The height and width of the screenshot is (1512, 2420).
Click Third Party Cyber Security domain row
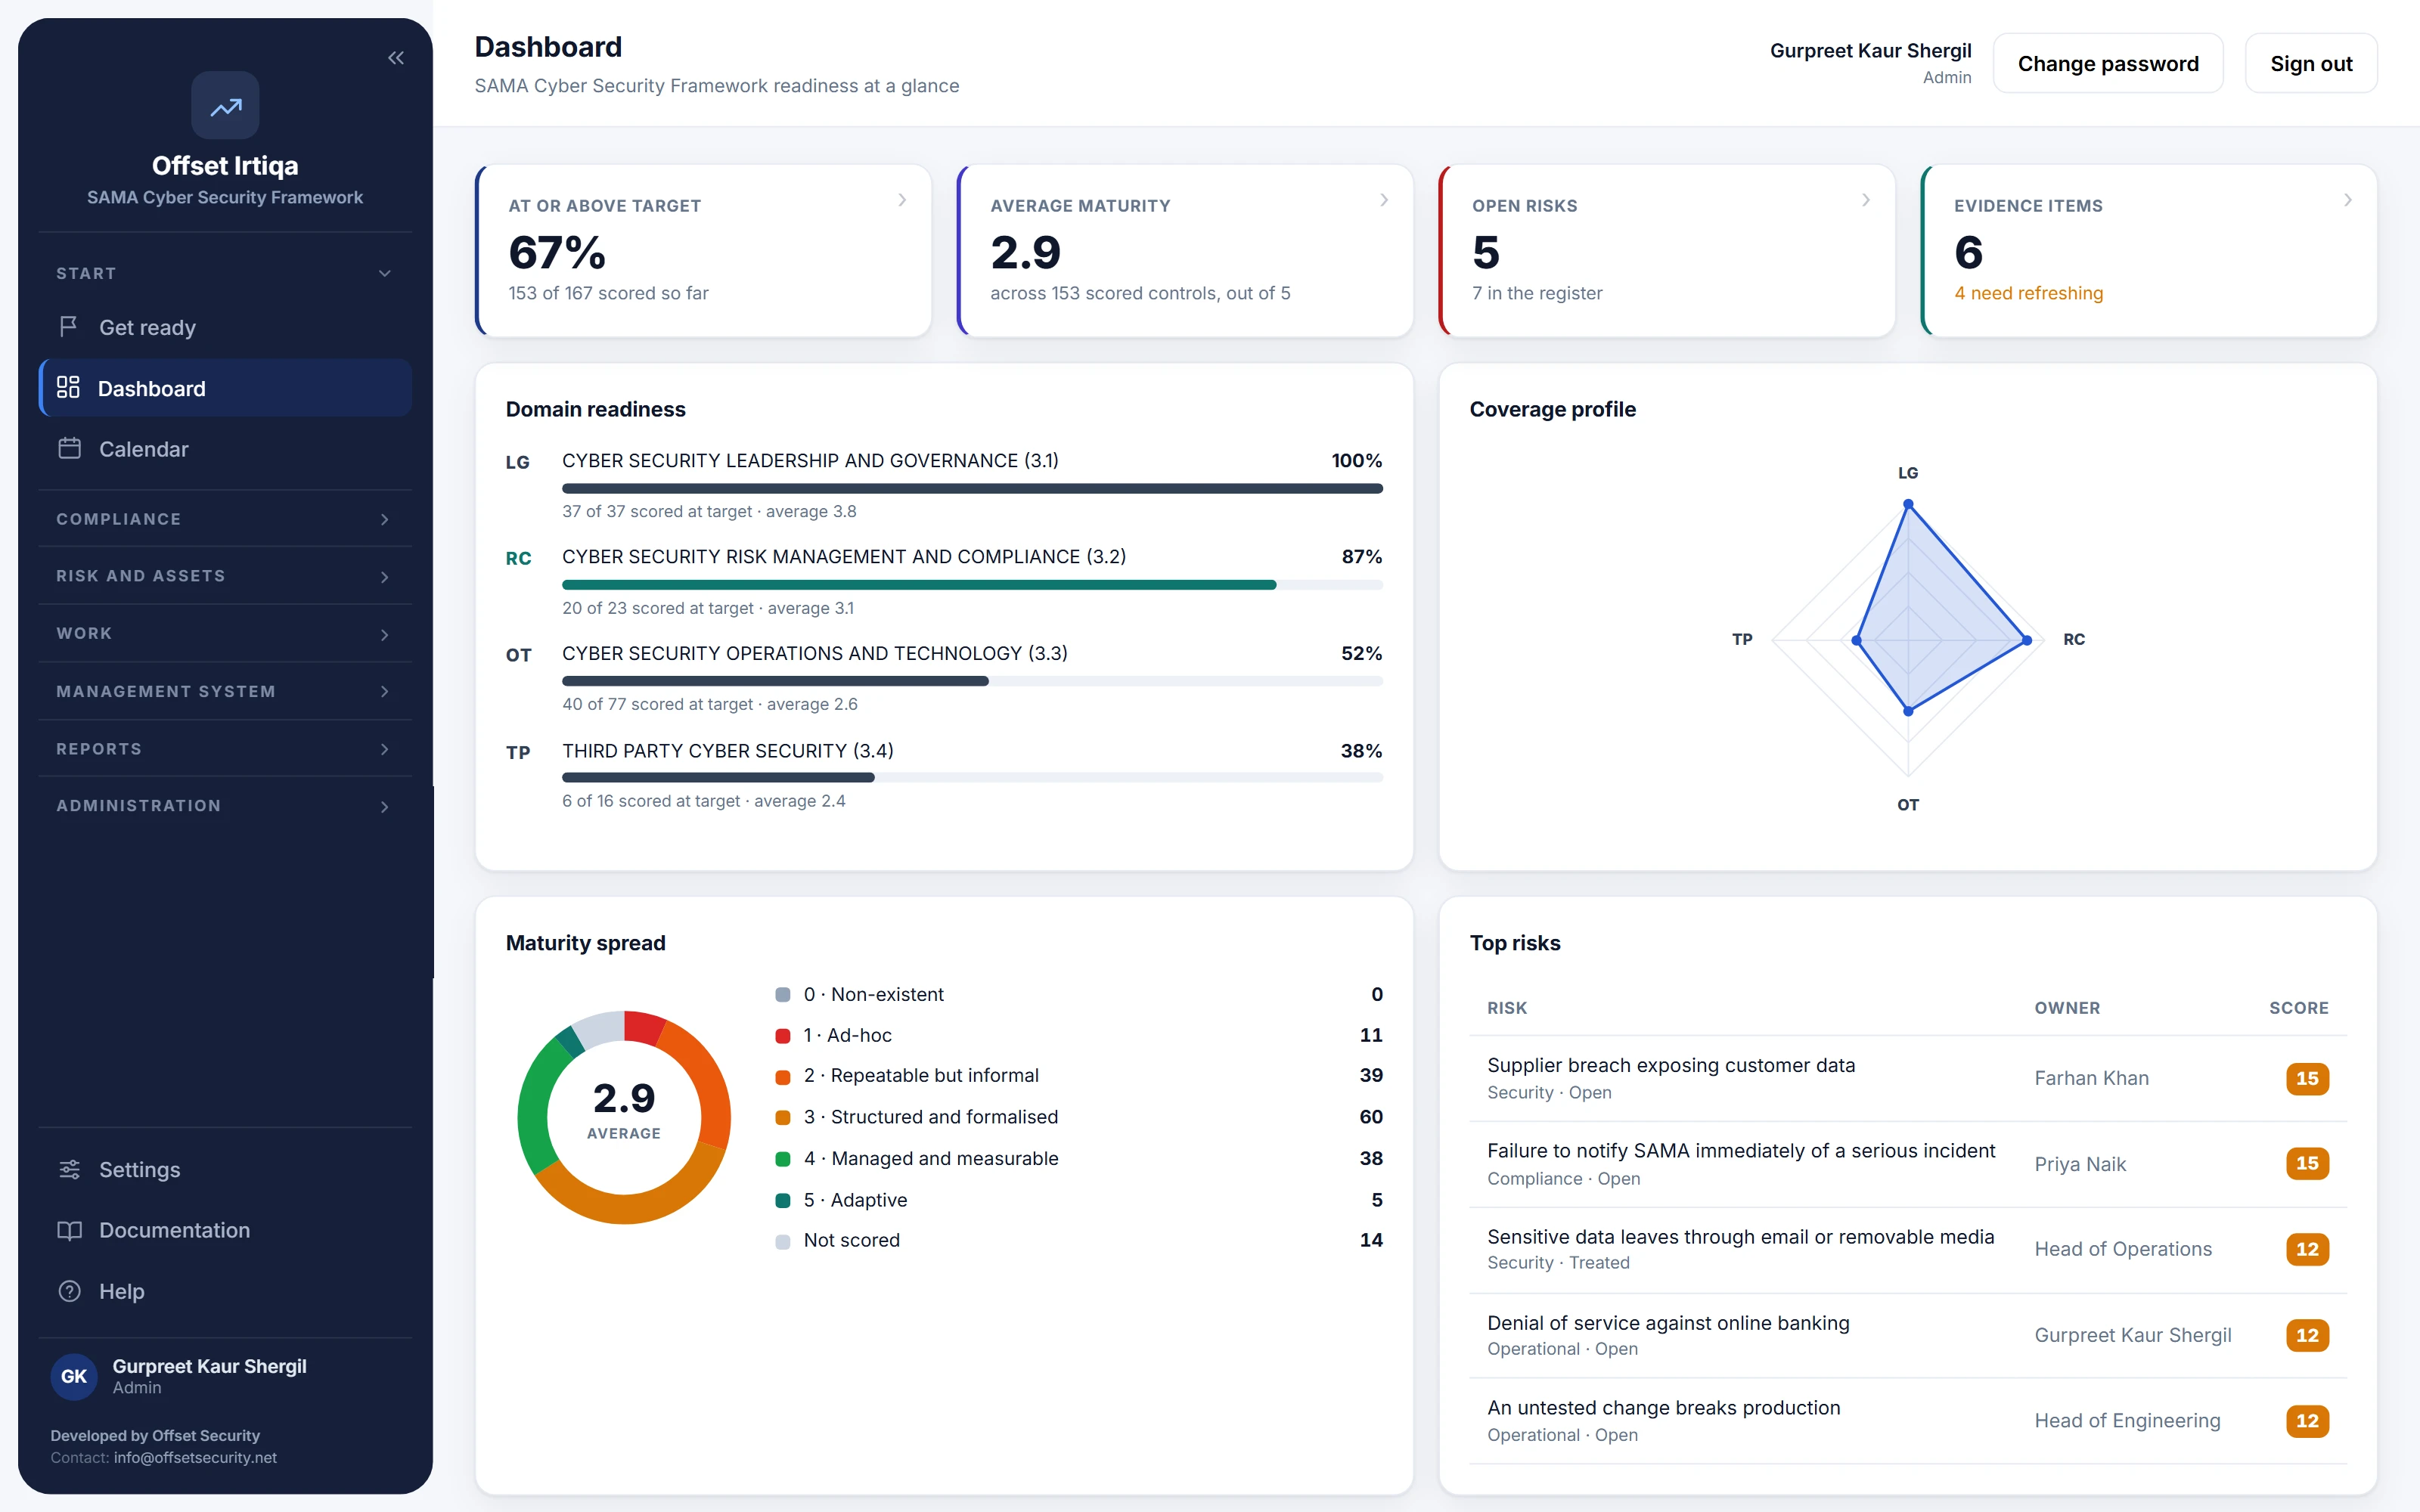[x=944, y=775]
